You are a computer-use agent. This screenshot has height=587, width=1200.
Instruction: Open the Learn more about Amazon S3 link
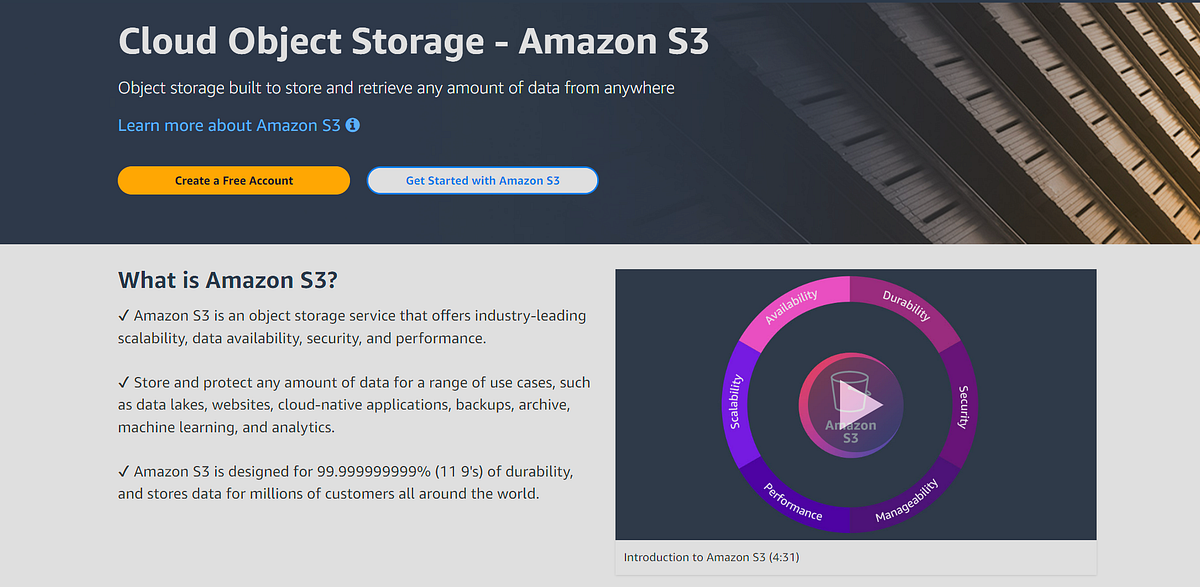coord(228,125)
